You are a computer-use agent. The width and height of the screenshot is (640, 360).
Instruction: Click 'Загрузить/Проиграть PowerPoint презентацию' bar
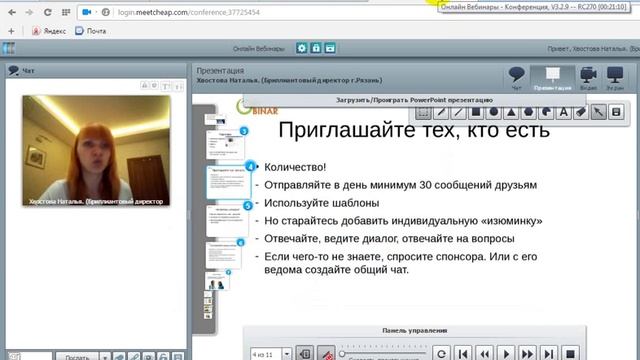point(414,100)
